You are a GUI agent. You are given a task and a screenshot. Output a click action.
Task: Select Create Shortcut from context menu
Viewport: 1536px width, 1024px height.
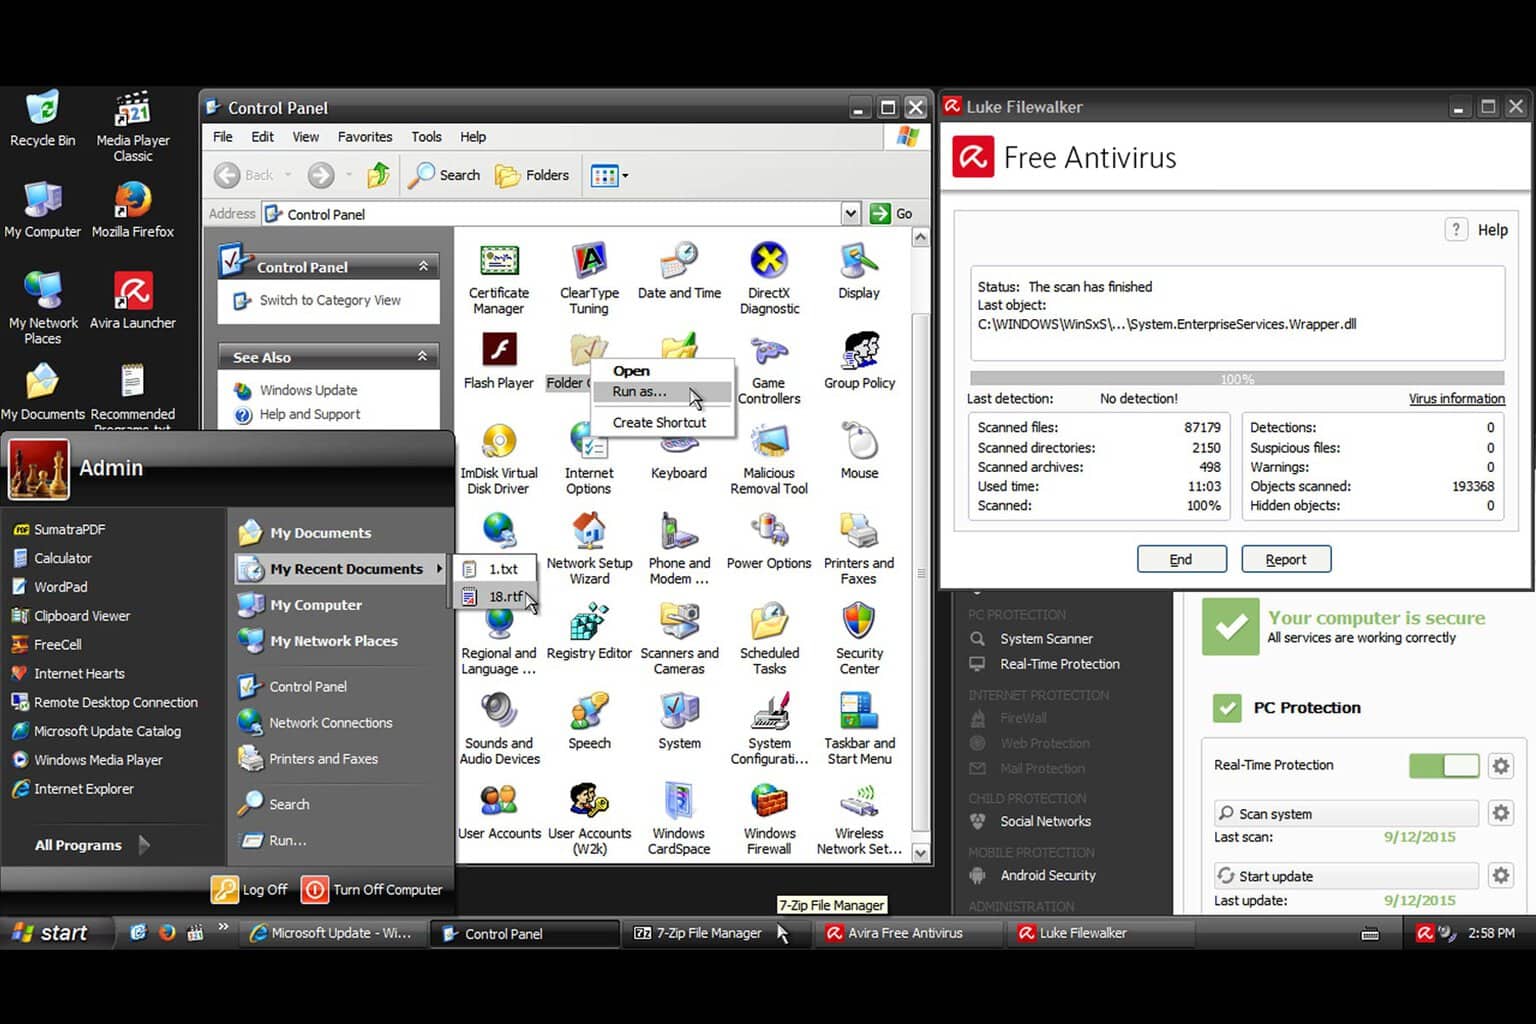661,422
